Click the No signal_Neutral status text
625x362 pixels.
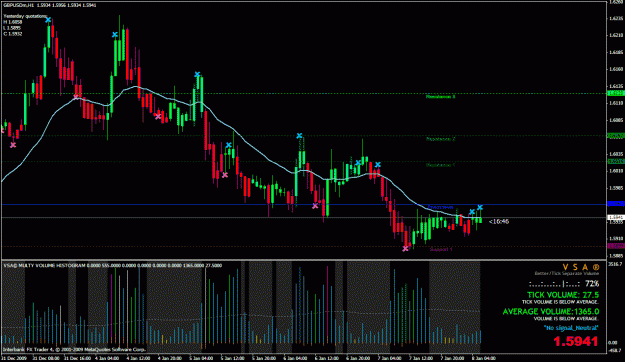(571, 328)
